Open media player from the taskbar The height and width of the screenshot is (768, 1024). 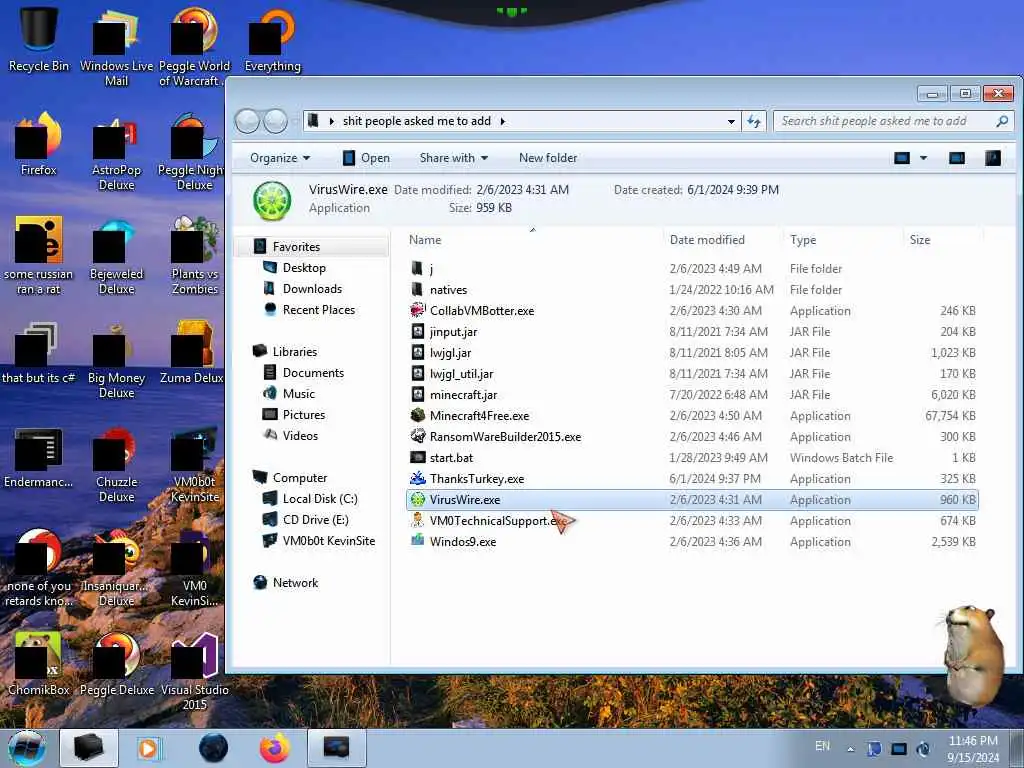[150, 748]
